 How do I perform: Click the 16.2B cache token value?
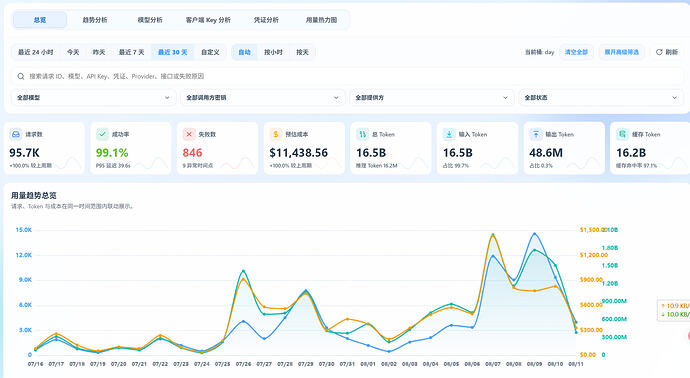pos(631,153)
